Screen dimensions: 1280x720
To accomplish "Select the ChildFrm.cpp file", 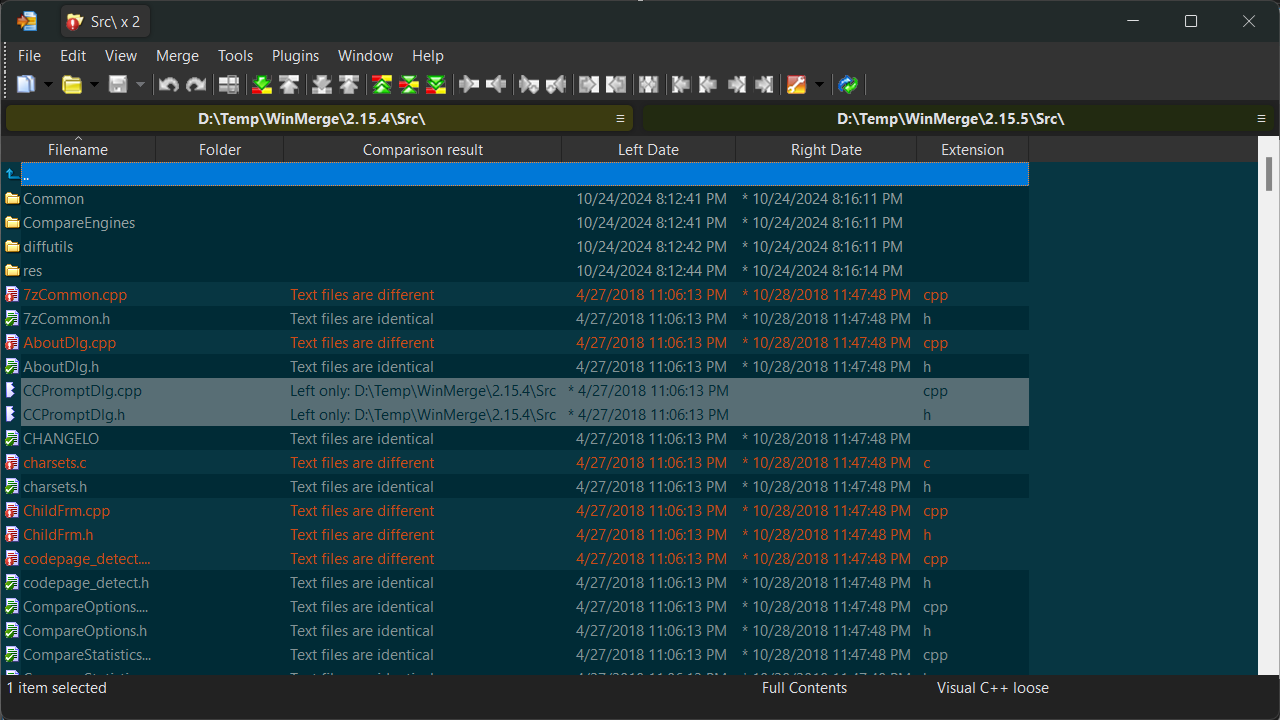I will 515,511.
